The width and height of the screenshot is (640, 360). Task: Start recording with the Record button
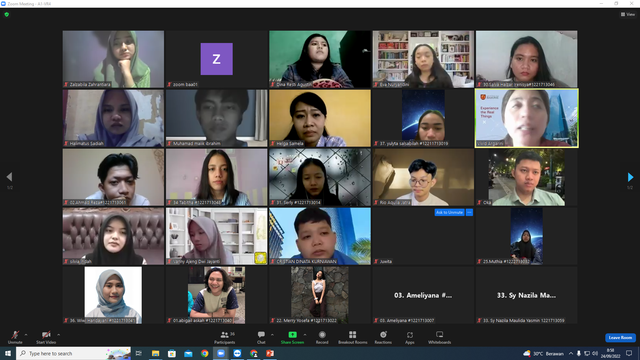coord(322,337)
